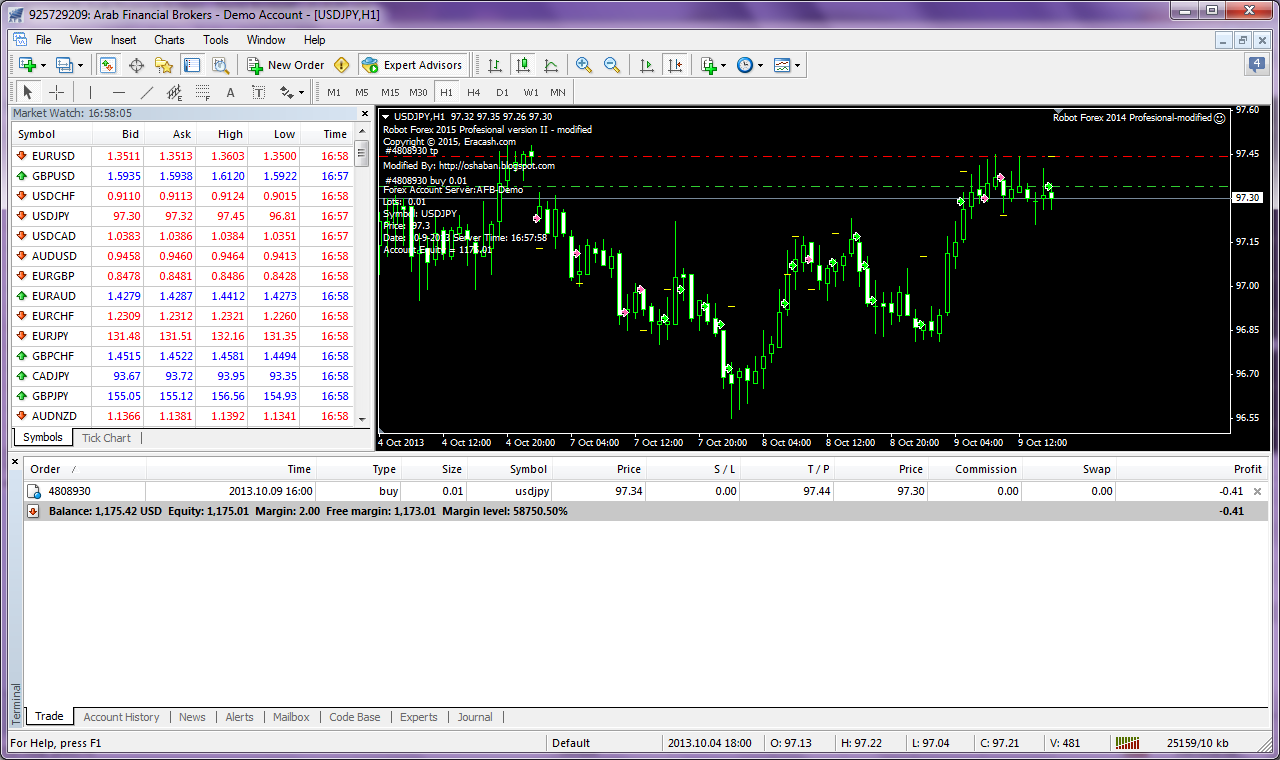Zoom out on the chart
The width and height of the screenshot is (1280, 760).
pyautogui.click(x=612, y=65)
